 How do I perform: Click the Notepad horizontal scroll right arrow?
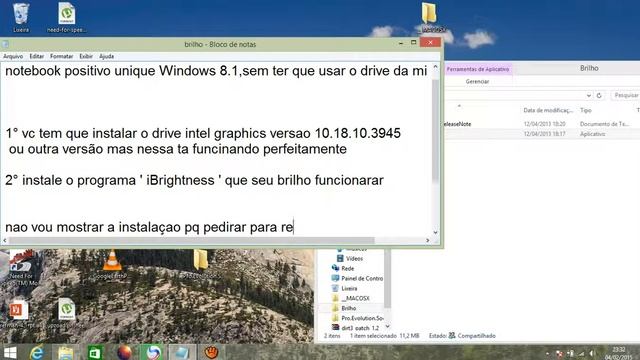(427, 240)
